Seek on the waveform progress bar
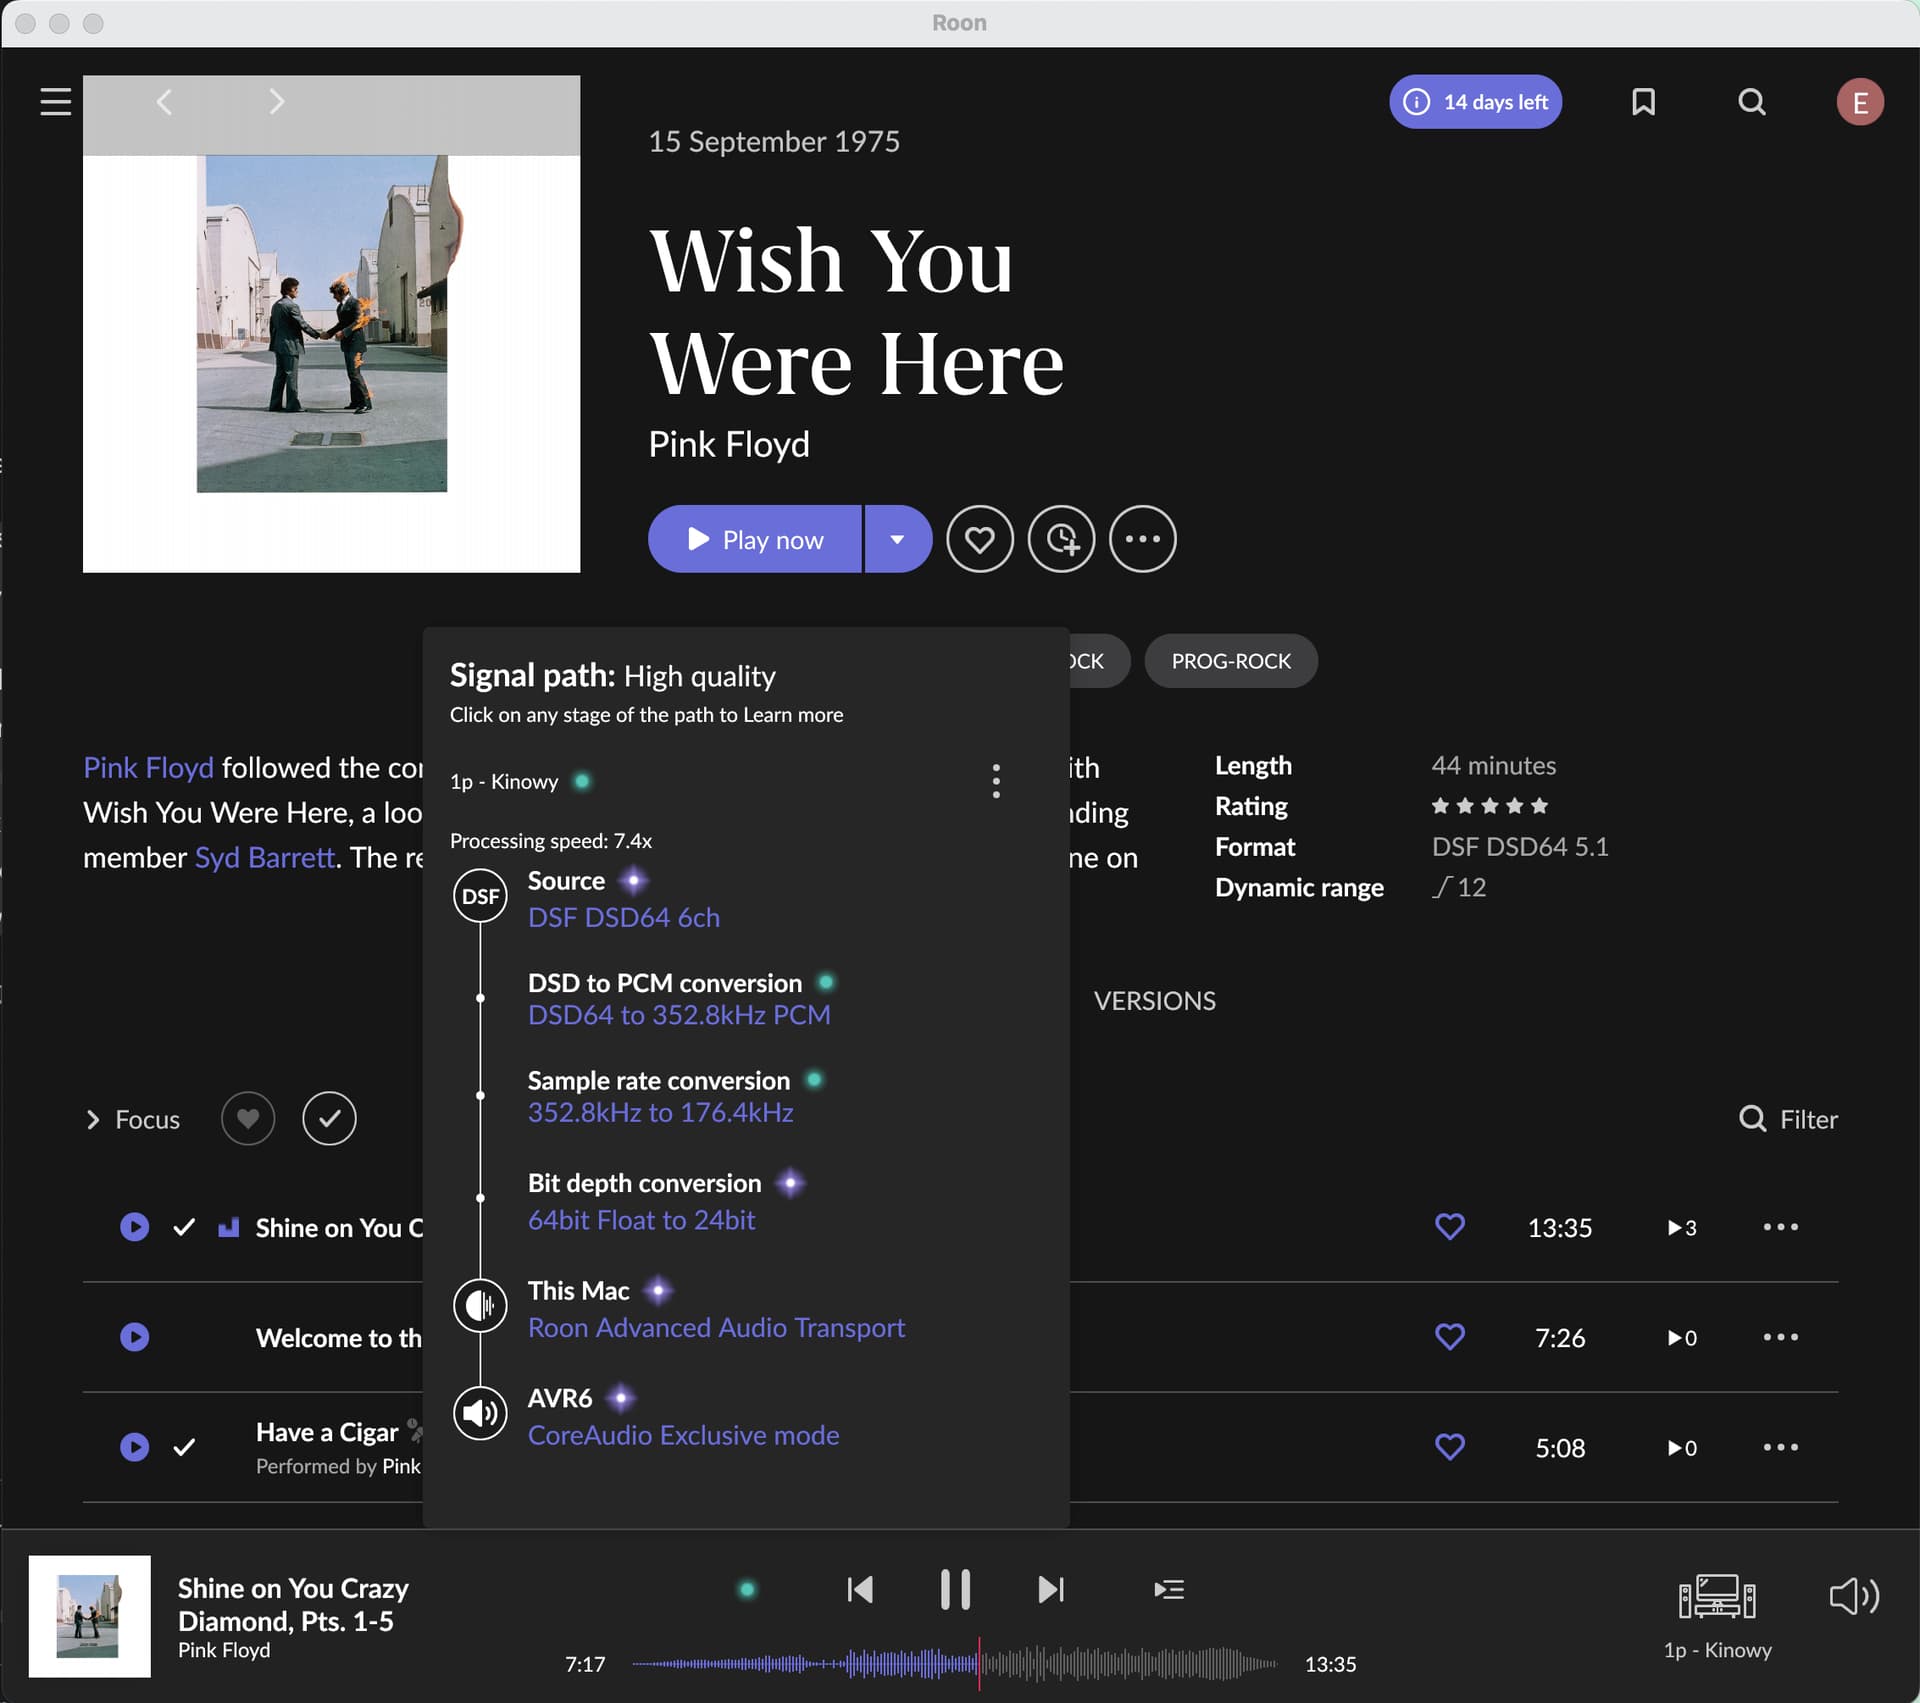Screen dimensions: 1920x1703 (x=955, y=1664)
